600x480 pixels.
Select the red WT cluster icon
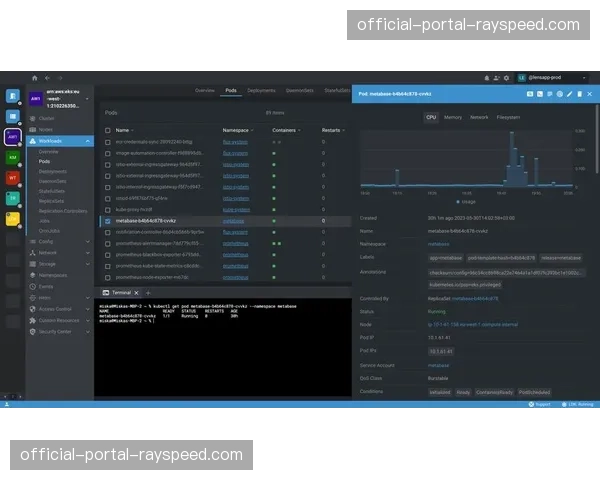13,178
